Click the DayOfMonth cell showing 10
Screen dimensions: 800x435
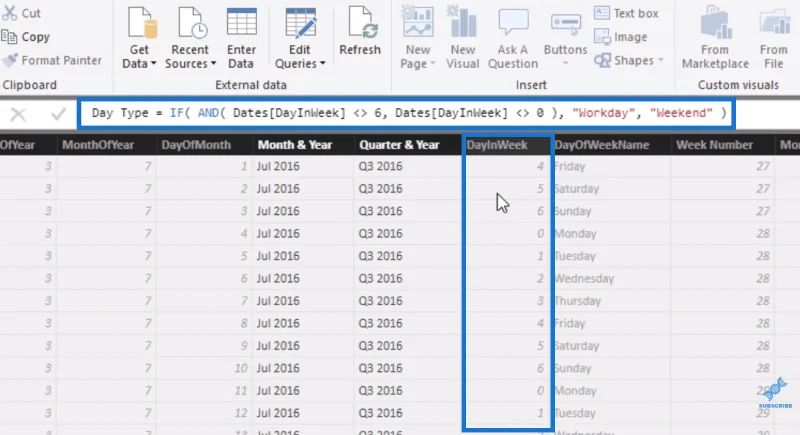[204, 368]
